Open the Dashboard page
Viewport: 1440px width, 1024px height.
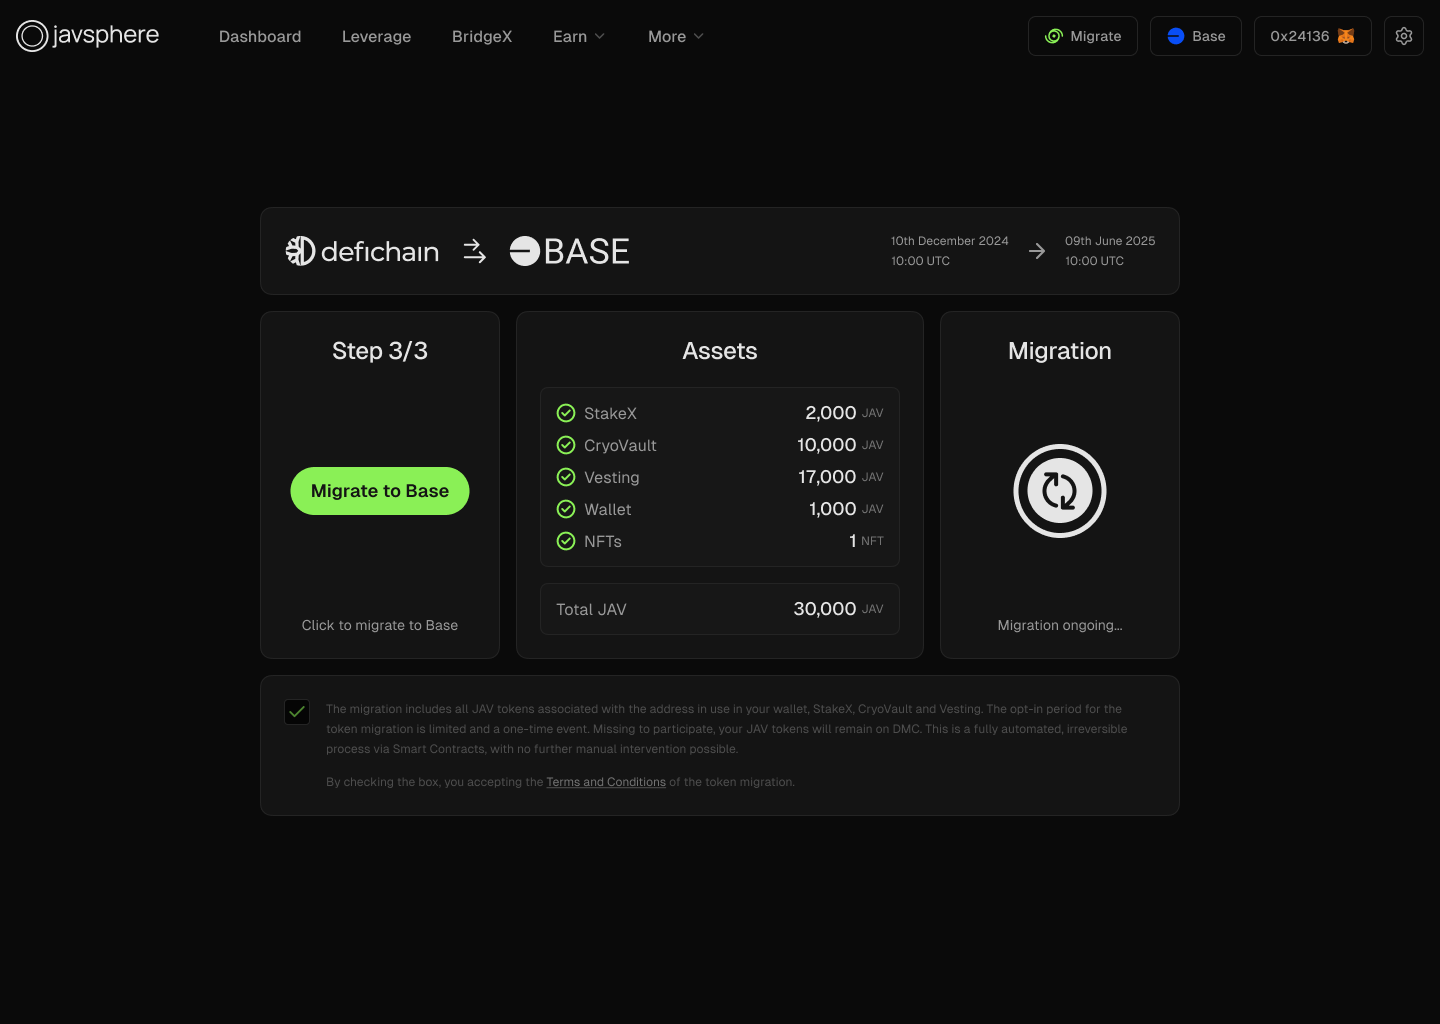pyautogui.click(x=260, y=36)
